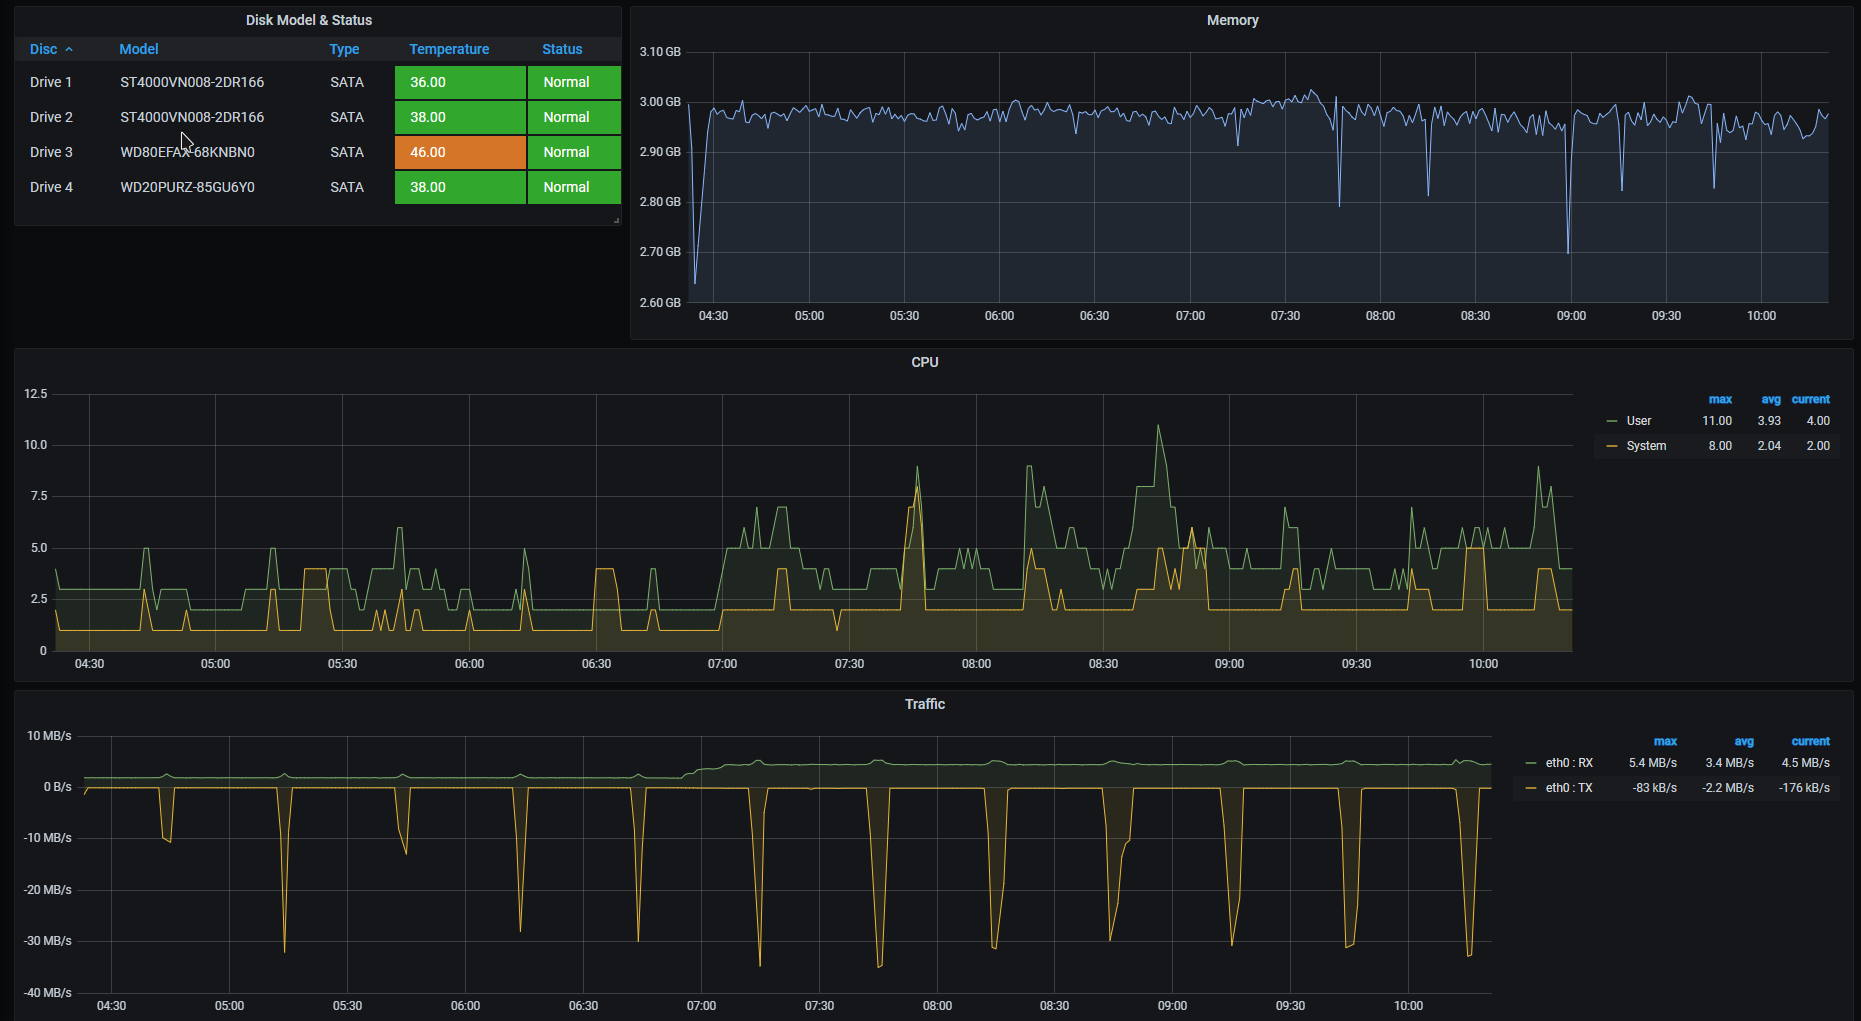Viewport: 1861px width, 1021px height.
Task: Open the Memory panel title menu
Action: [x=1232, y=20]
